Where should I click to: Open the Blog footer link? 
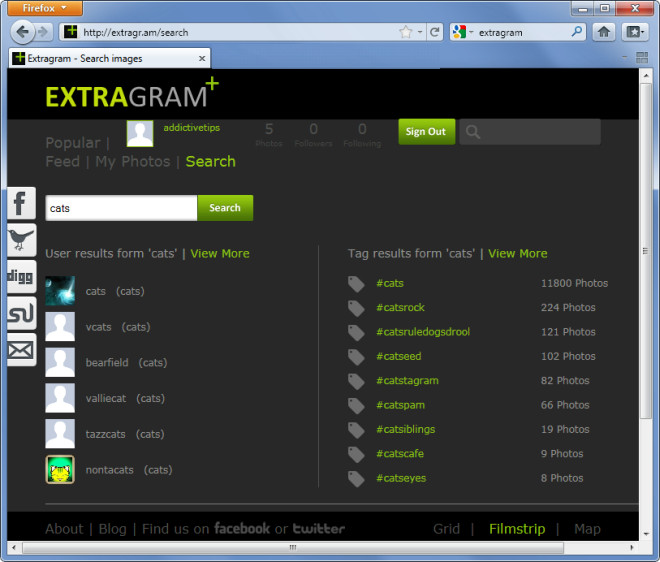pos(112,529)
